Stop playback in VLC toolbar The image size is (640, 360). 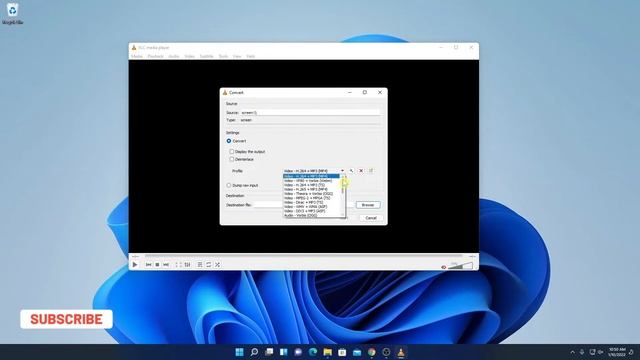(157, 265)
